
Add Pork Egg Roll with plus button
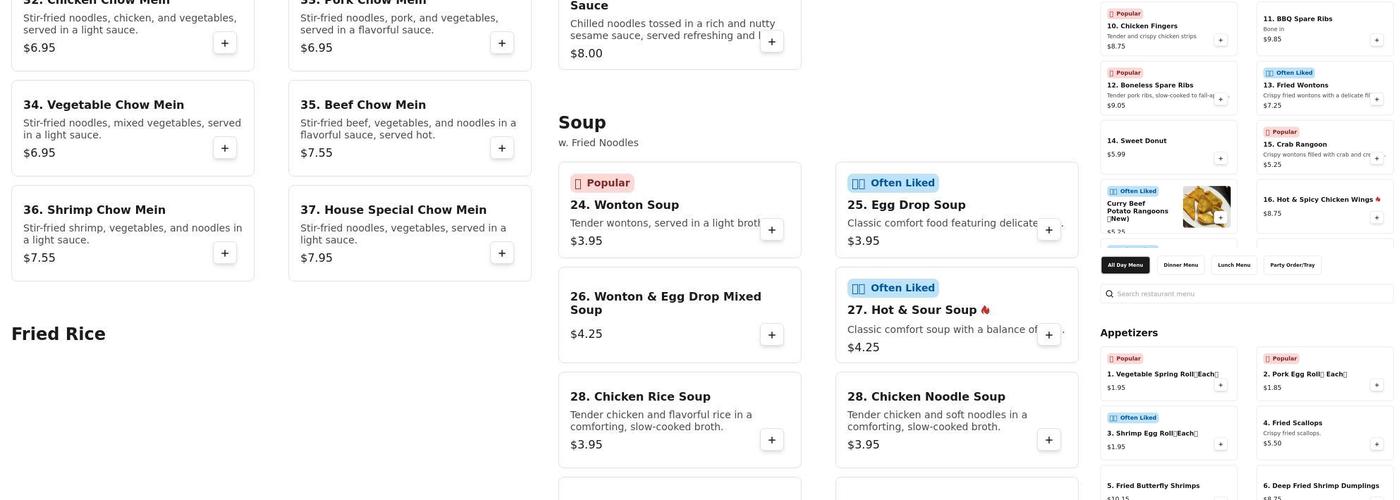tap(1376, 385)
